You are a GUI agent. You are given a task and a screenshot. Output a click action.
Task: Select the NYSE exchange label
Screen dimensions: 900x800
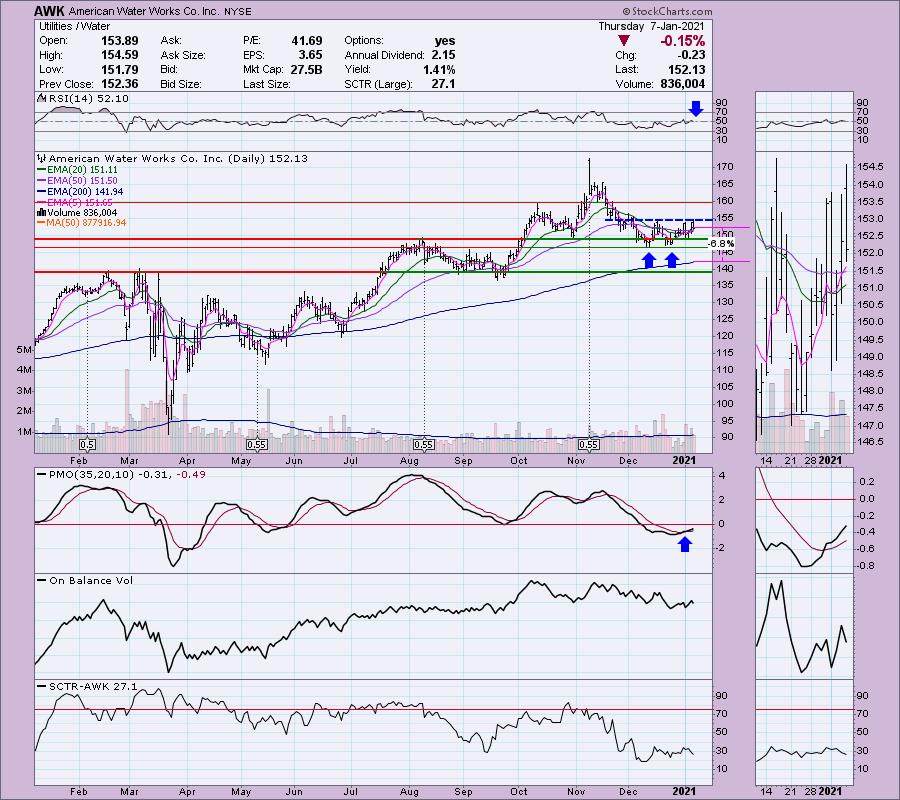[x=236, y=11]
